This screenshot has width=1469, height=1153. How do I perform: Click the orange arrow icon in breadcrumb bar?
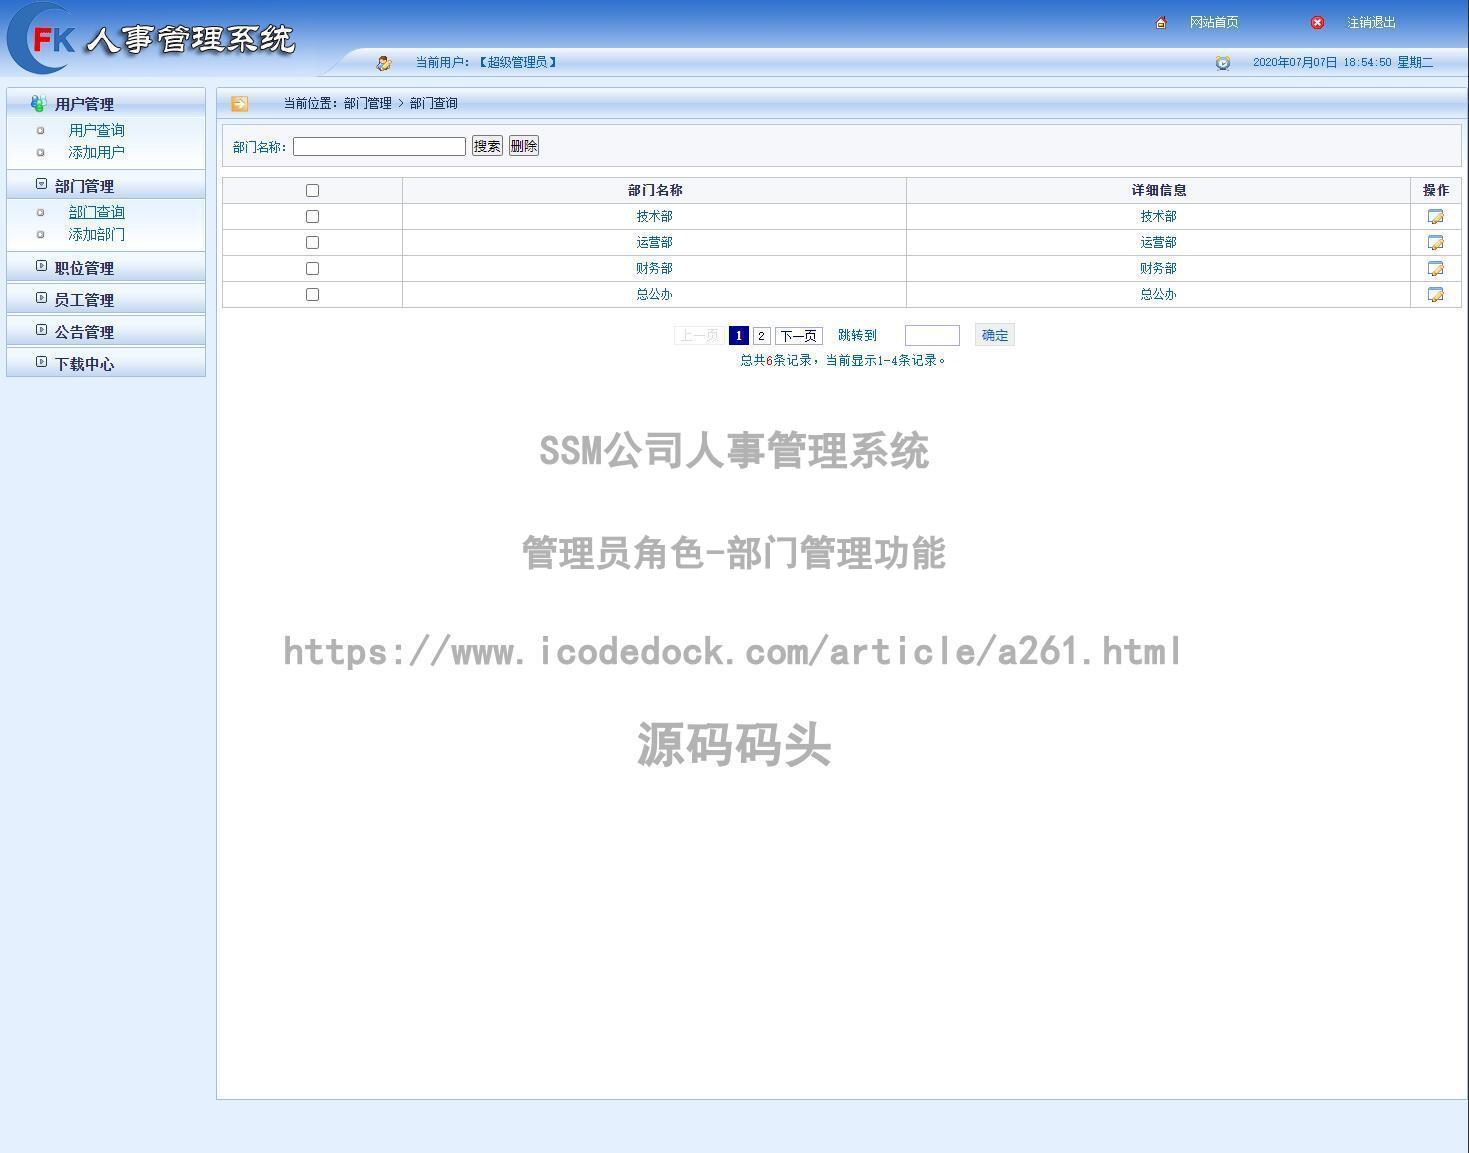[x=240, y=102]
